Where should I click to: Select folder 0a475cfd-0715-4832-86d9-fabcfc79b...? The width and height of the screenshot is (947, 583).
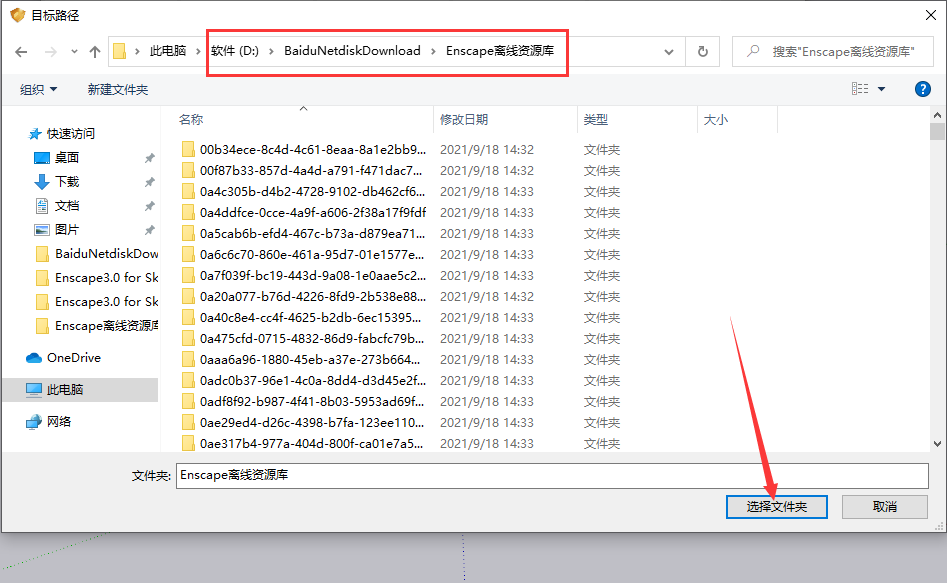pos(312,338)
